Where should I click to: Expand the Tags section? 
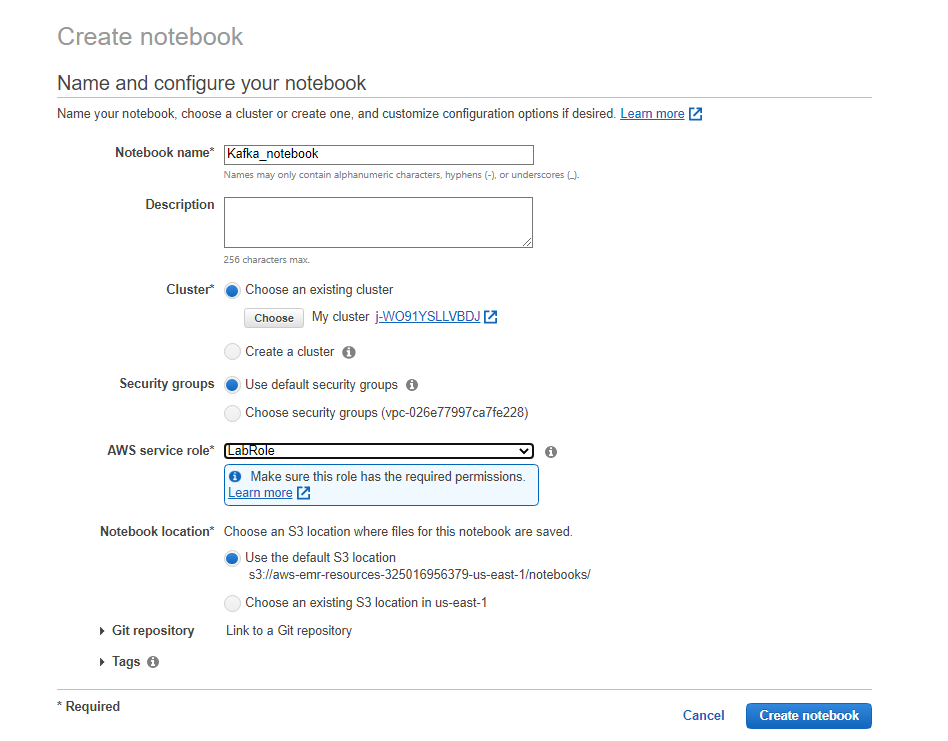click(102, 662)
